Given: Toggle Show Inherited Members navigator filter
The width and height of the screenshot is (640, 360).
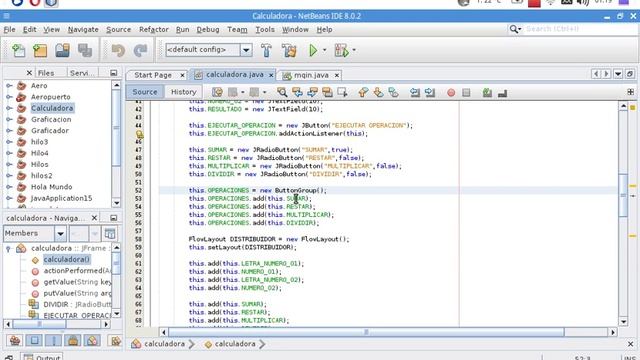Looking at the screenshot, I should coord(15,340).
